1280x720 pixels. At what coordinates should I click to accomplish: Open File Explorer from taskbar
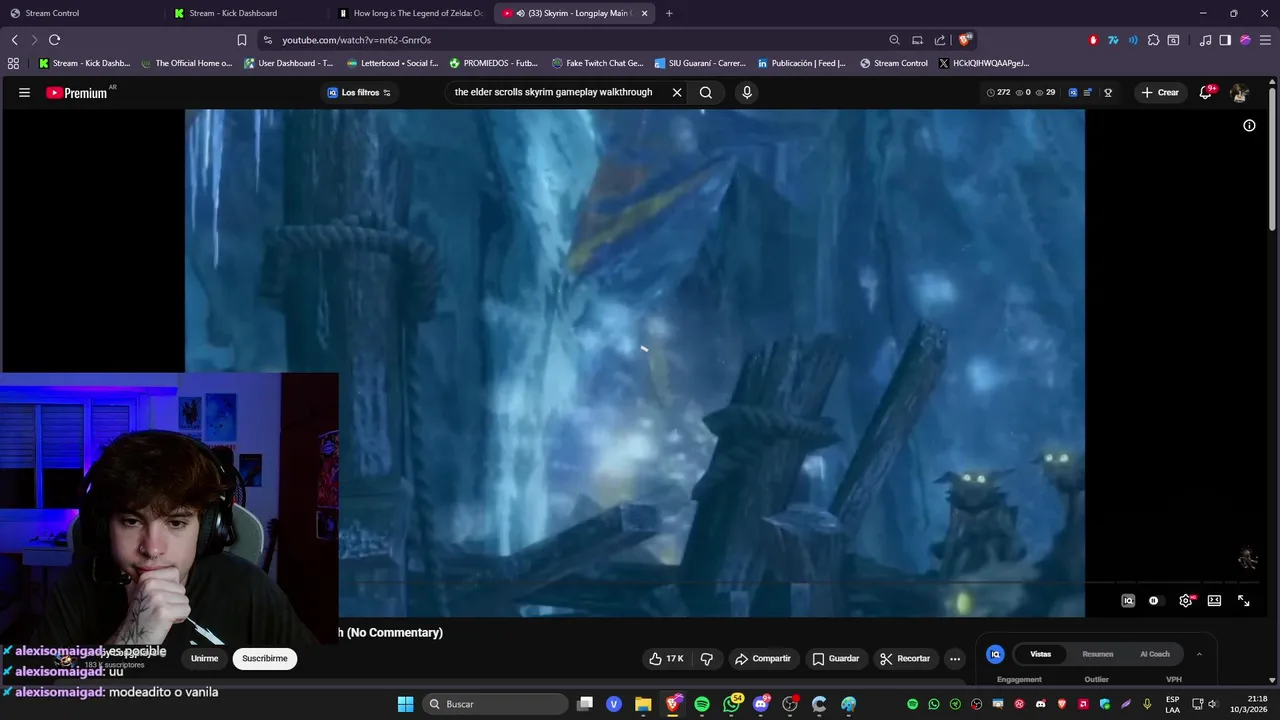643,704
